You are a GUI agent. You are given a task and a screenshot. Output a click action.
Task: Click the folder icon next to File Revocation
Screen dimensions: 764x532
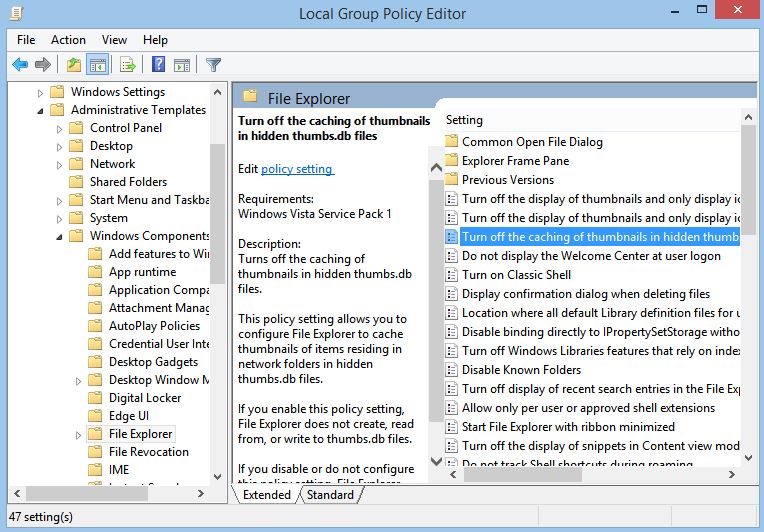[x=95, y=452]
